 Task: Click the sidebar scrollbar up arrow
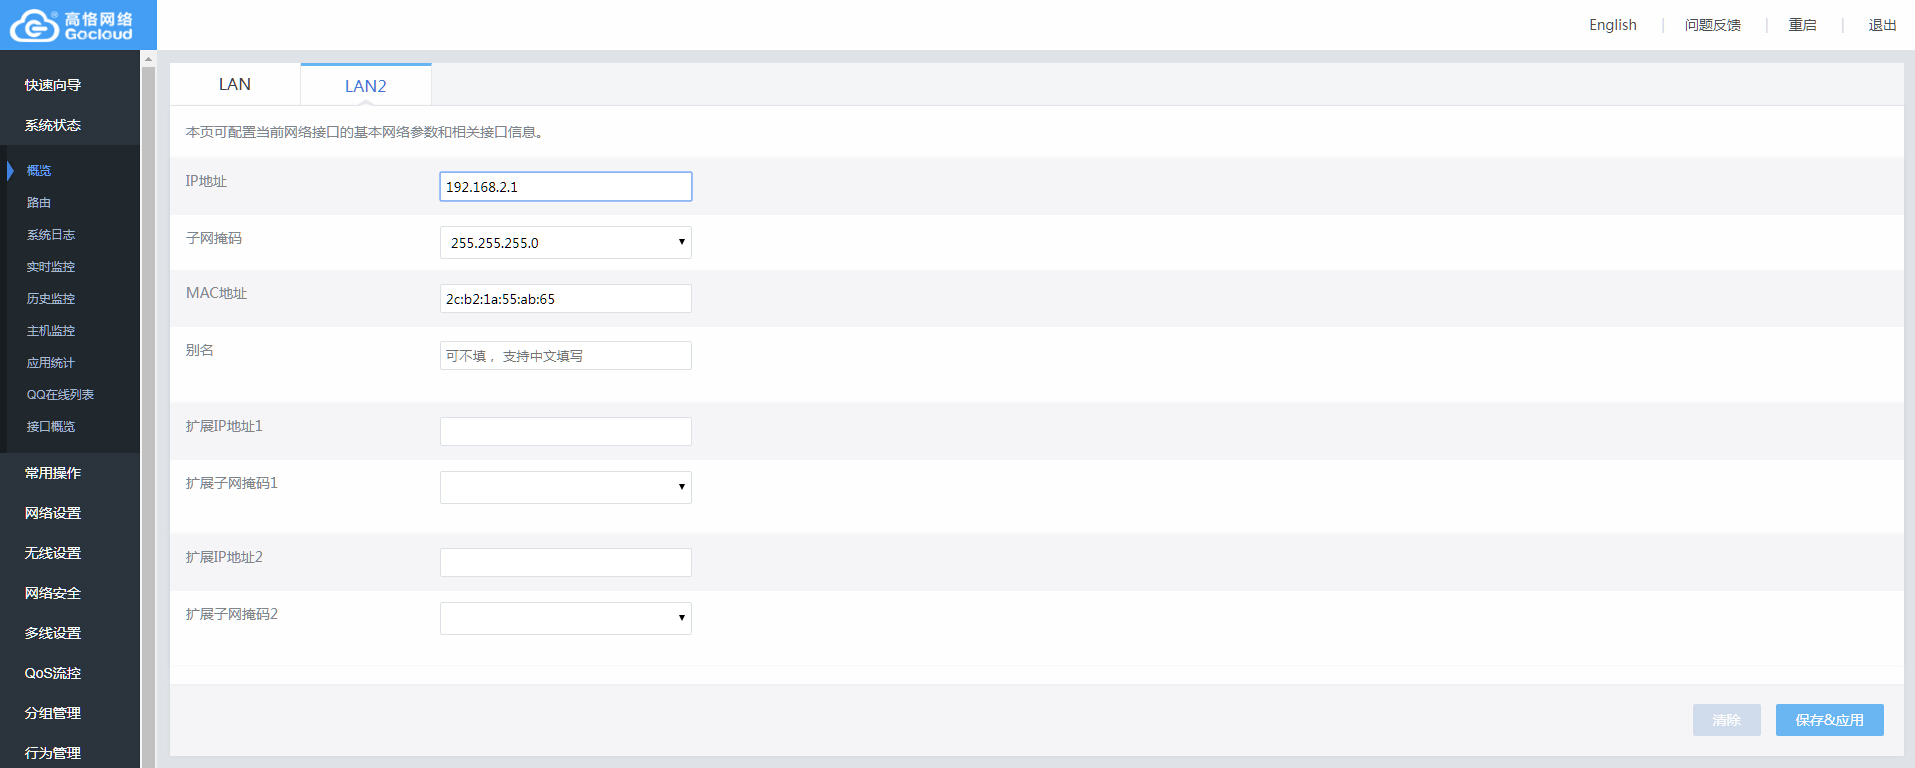[148, 59]
